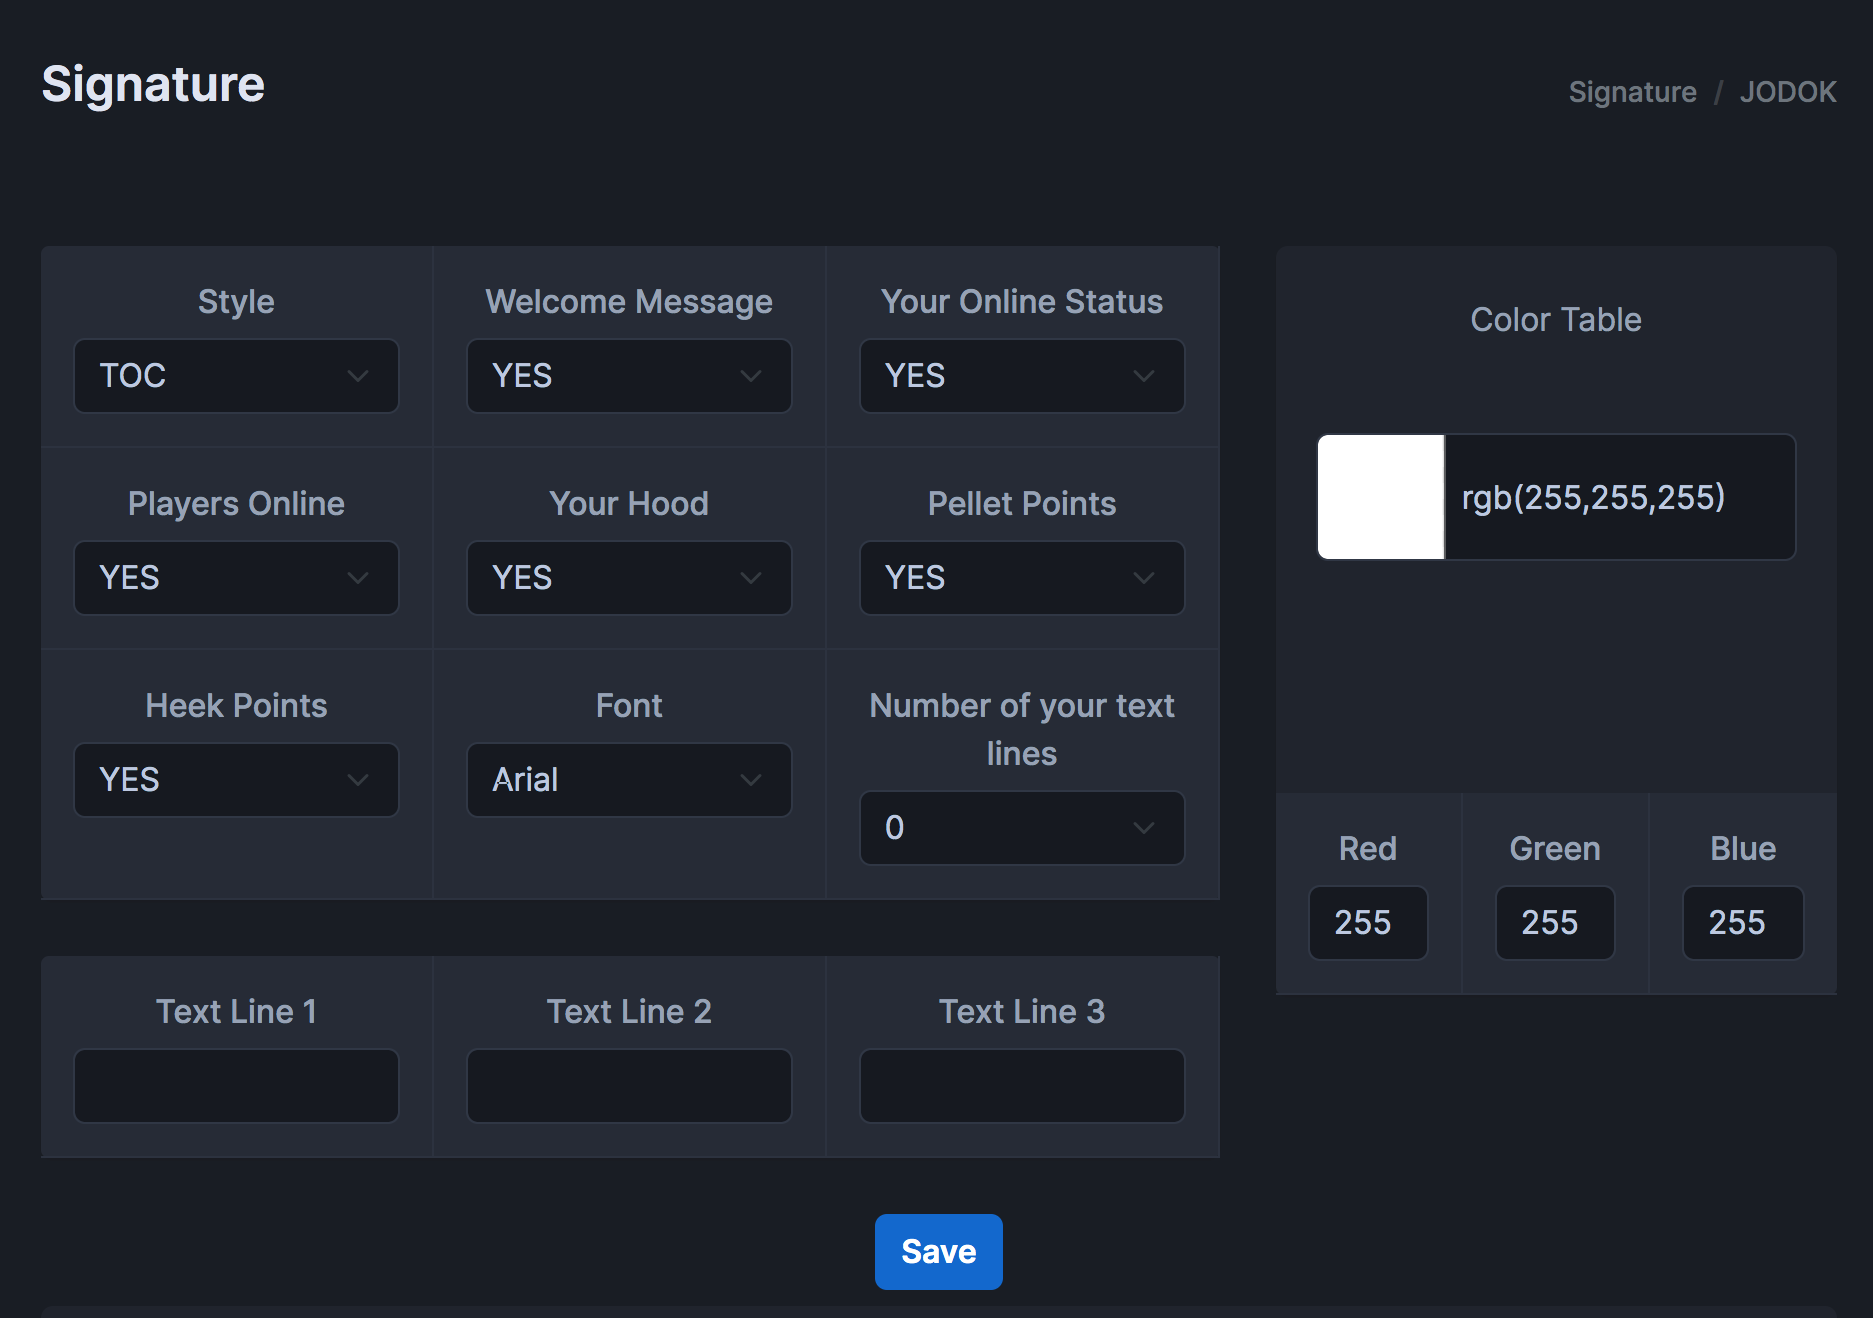Click the Text Line 1 input field
The width and height of the screenshot is (1873, 1318).
pyautogui.click(x=236, y=1086)
